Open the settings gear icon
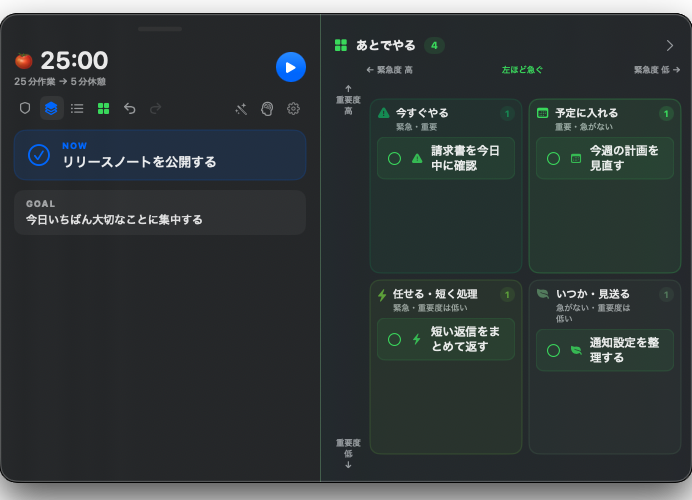This screenshot has height=500, width=692. click(x=293, y=109)
